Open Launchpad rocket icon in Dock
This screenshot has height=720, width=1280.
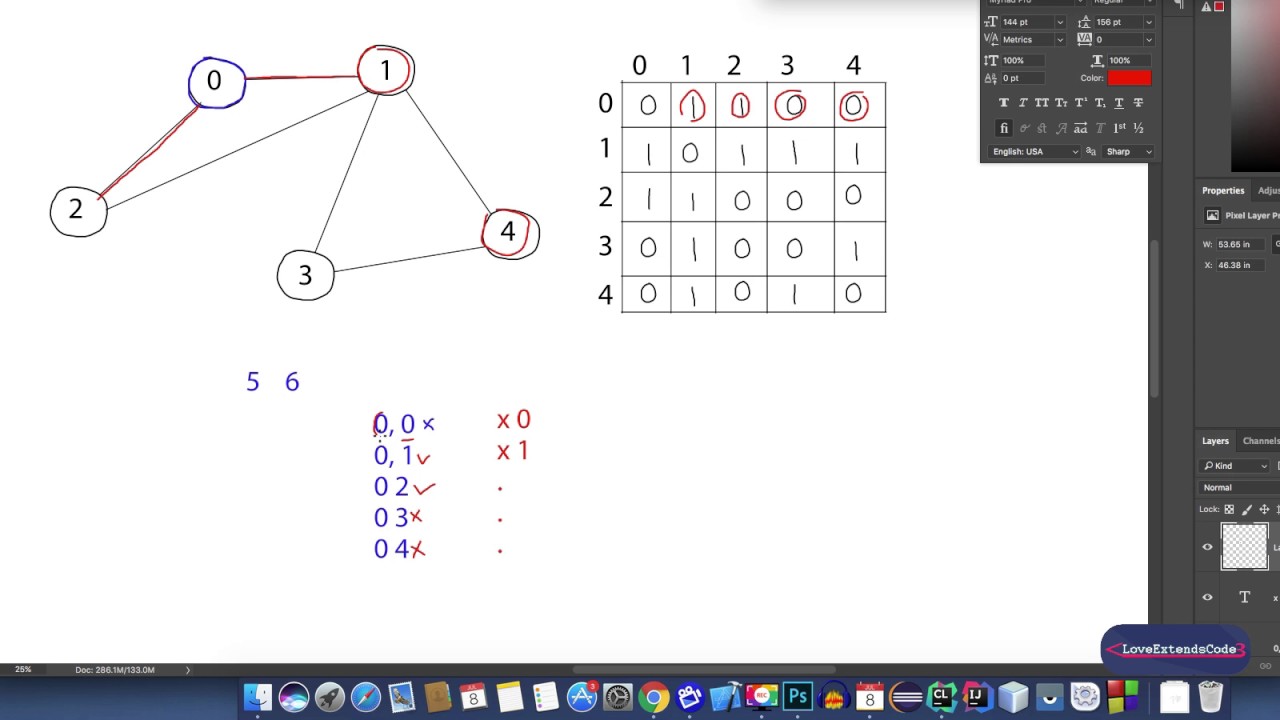click(x=330, y=697)
